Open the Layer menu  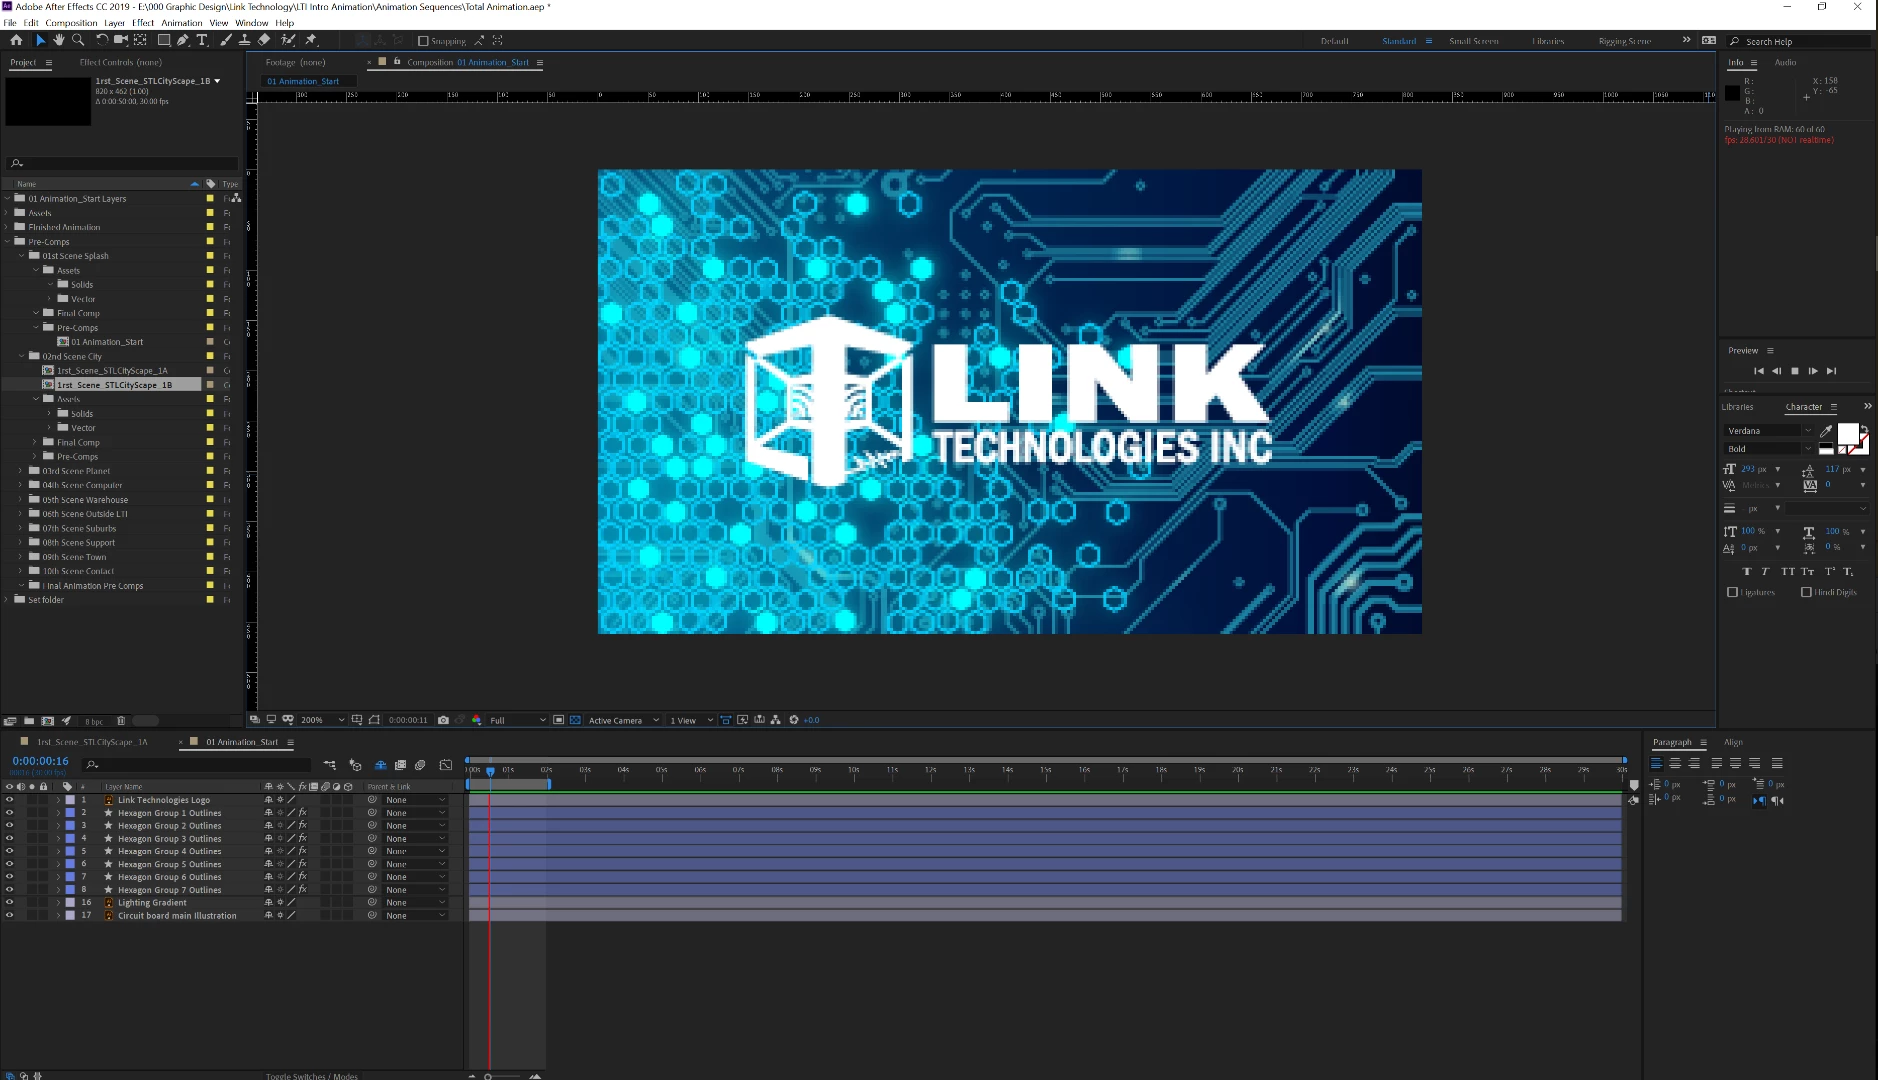pyautogui.click(x=115, y=23)
